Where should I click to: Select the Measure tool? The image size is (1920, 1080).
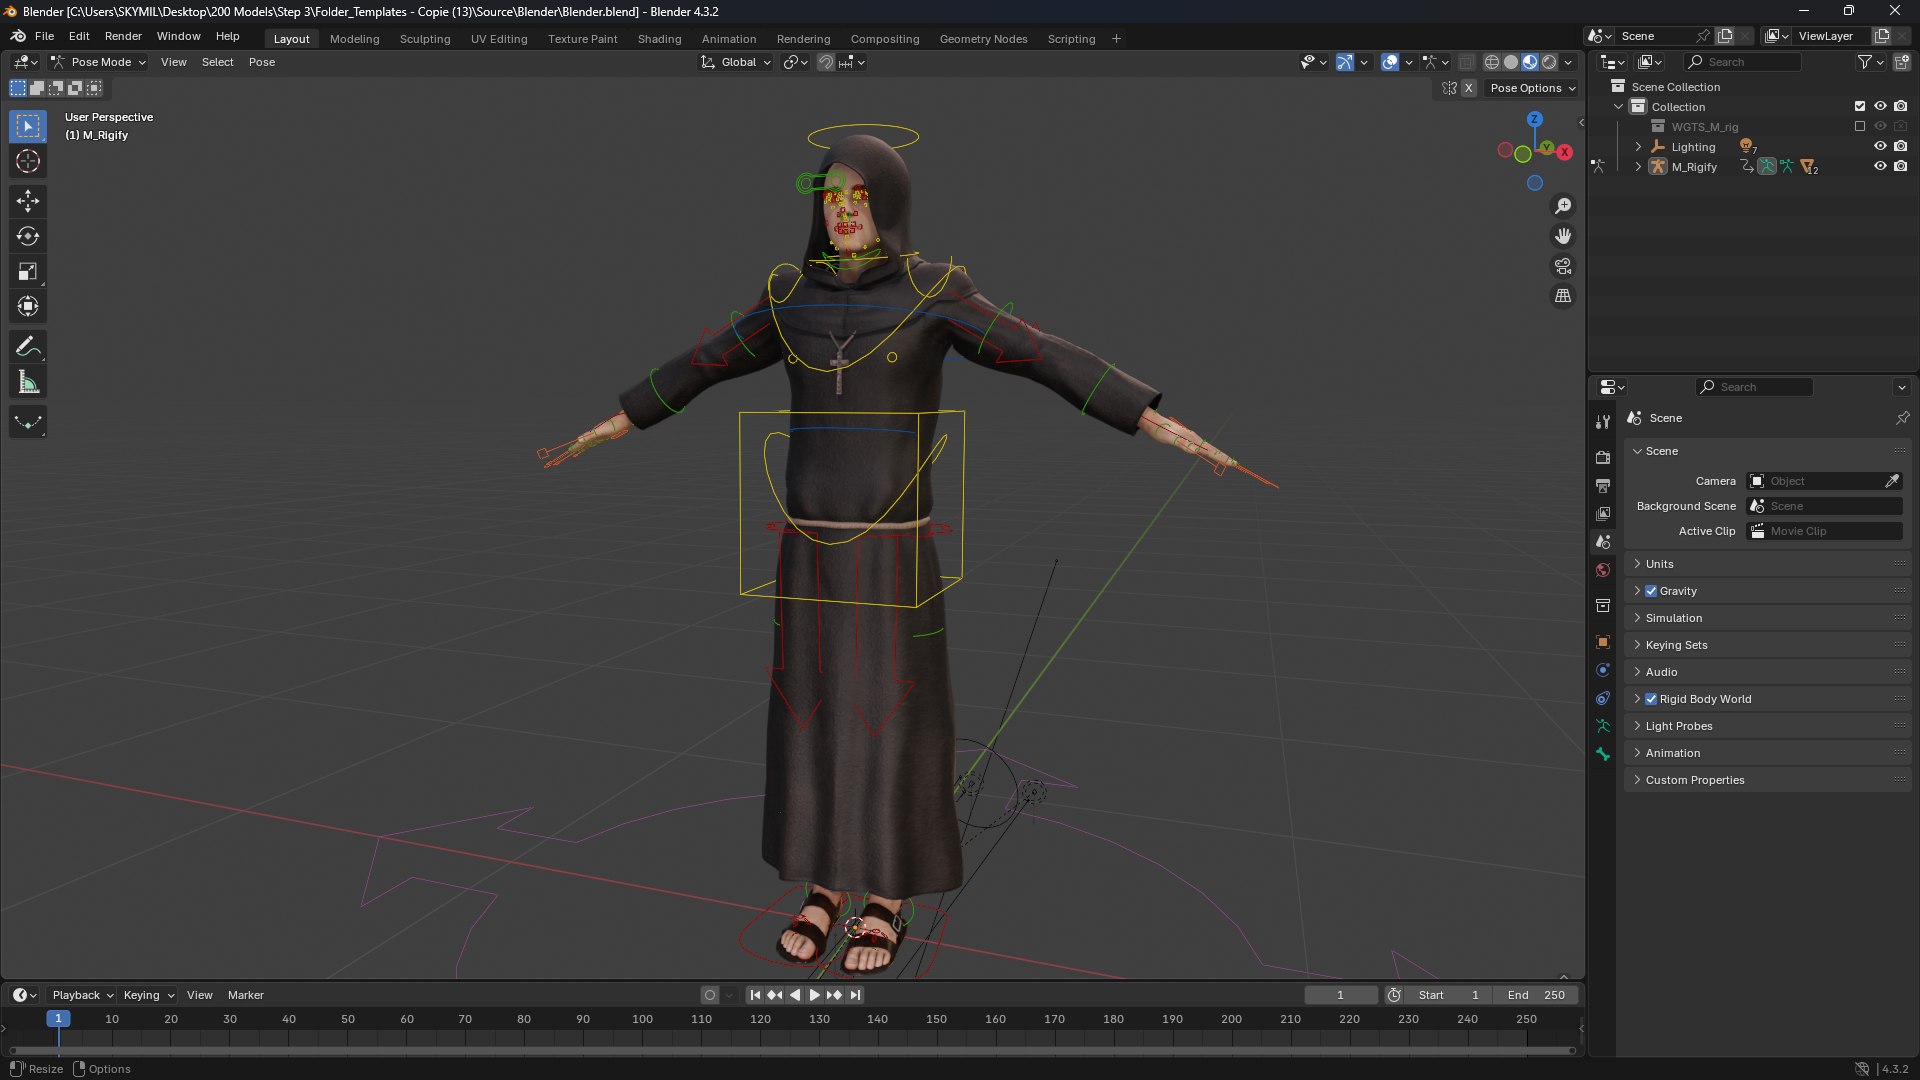tap(28, 382)
